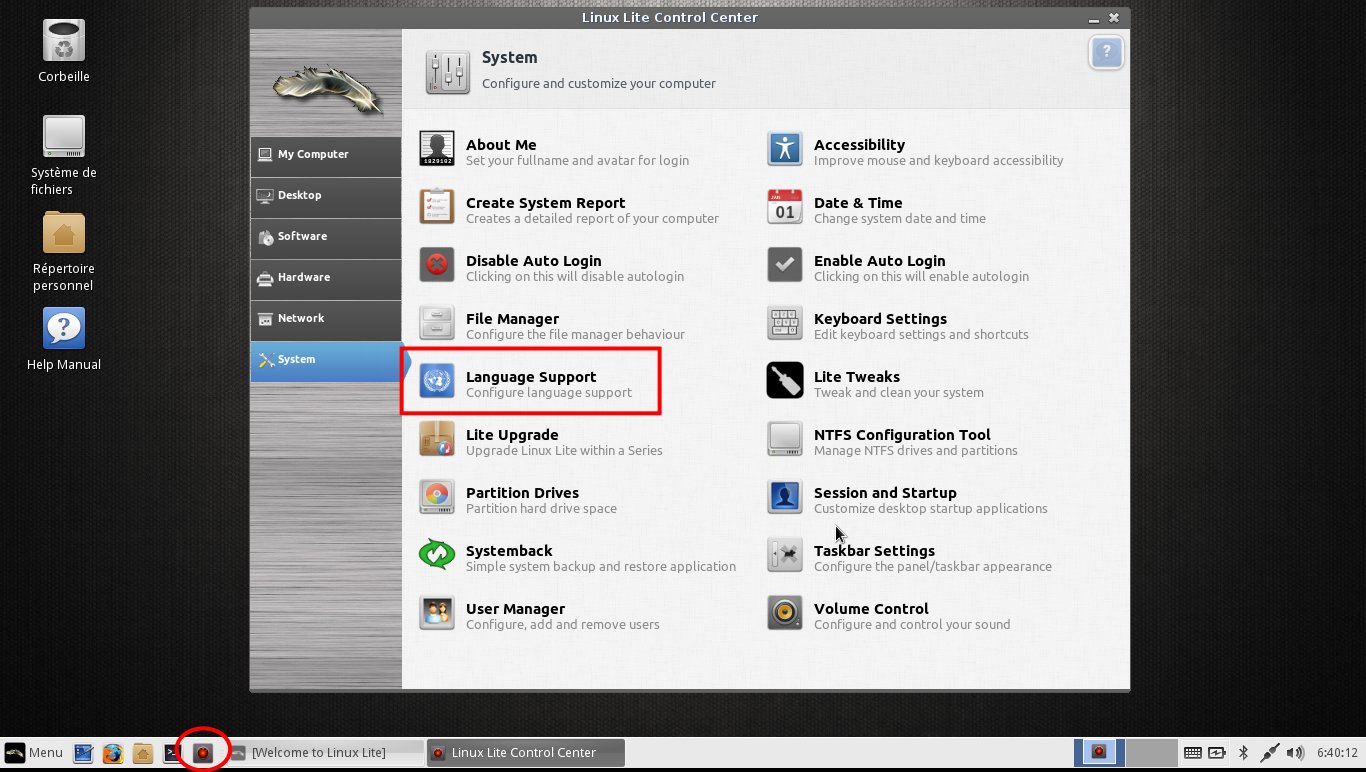Click Linux Lite Control Center taskbar button
This screenshot has height=772, width=1366.
click(526, 753)
